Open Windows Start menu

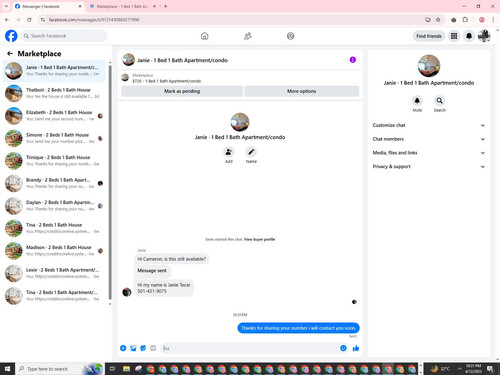(7, 369)
